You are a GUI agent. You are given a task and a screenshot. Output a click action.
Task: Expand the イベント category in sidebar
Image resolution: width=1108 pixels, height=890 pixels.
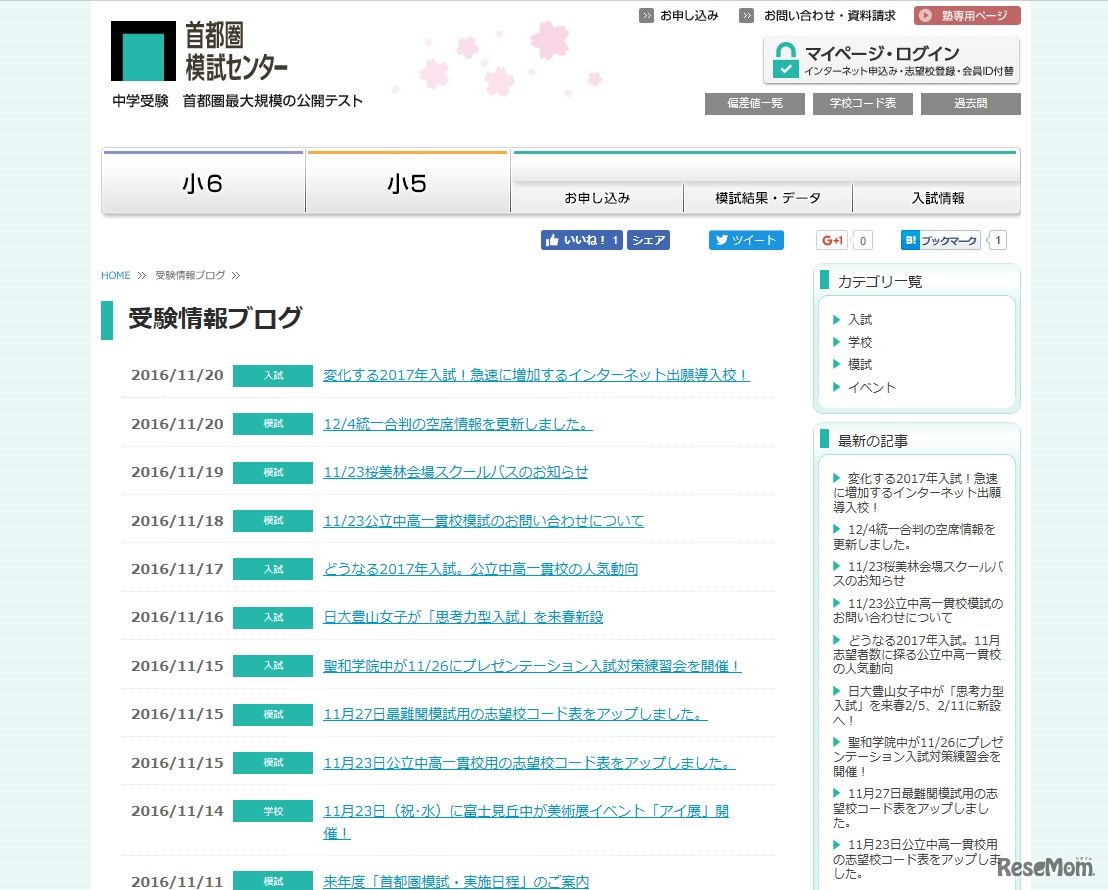(x=871, y=387)
